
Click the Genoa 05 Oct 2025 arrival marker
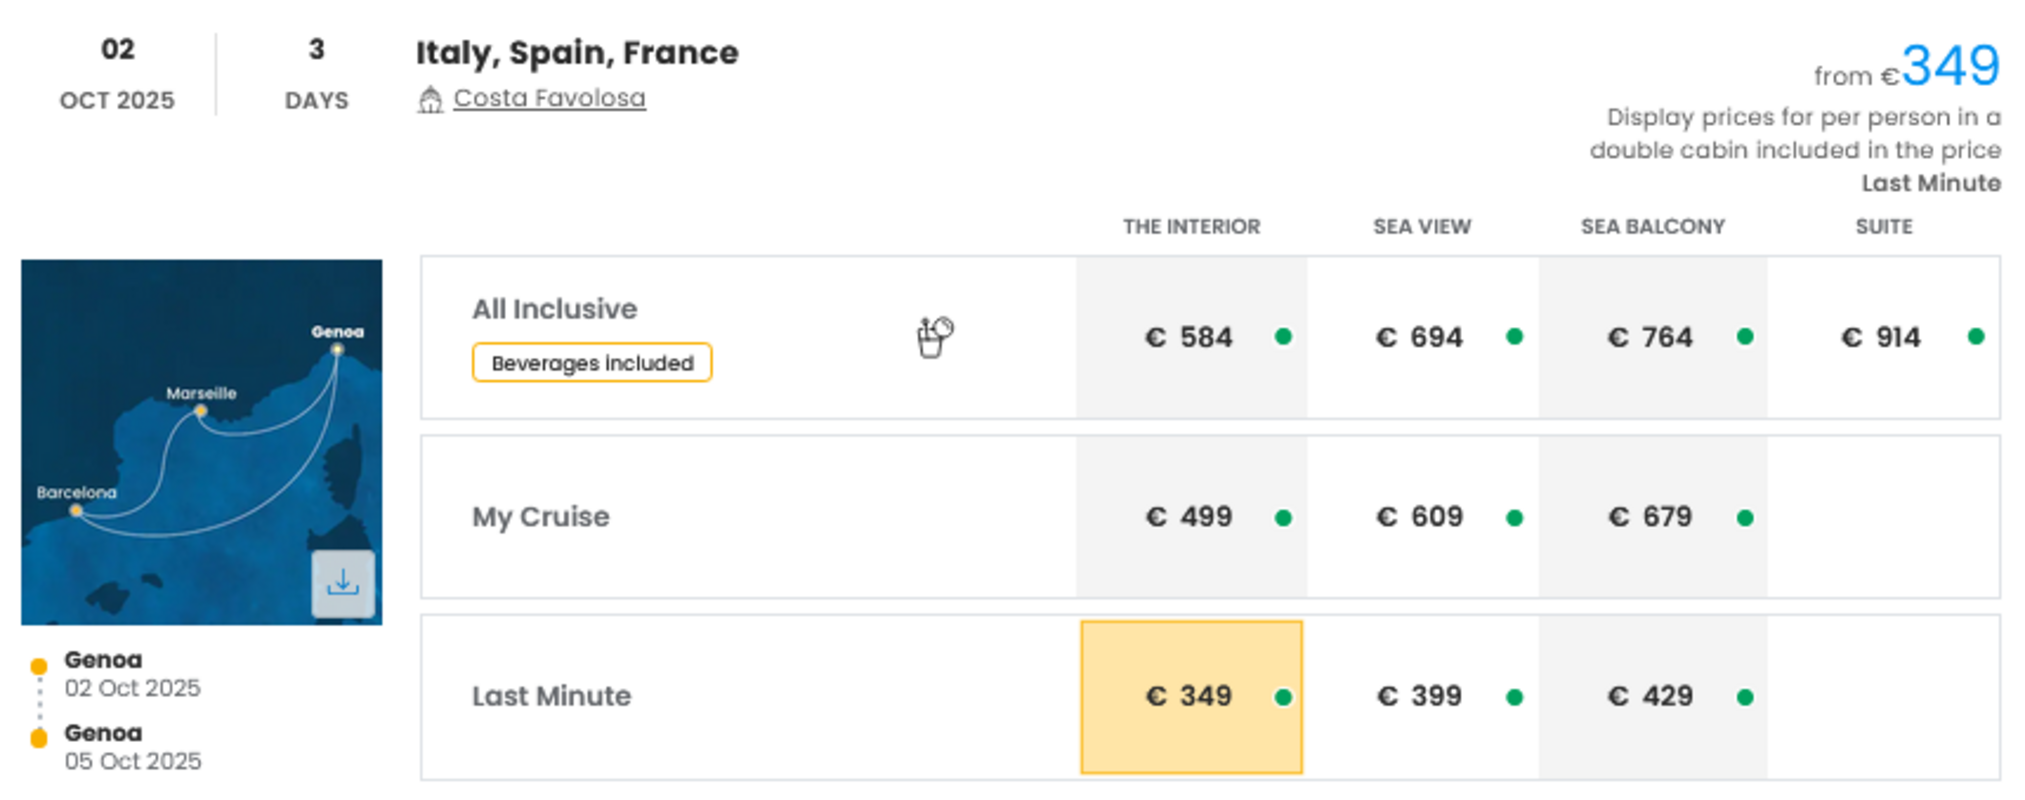pos(39,739)
